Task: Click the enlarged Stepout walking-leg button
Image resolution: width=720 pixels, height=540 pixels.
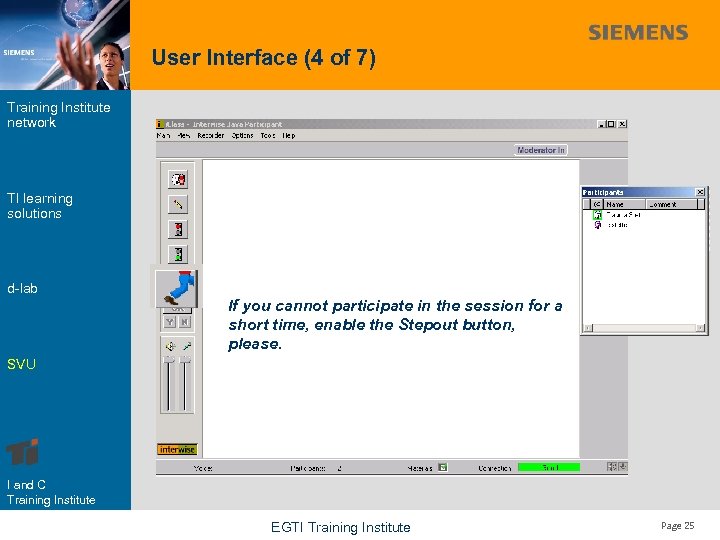Action: pos(176,288)
